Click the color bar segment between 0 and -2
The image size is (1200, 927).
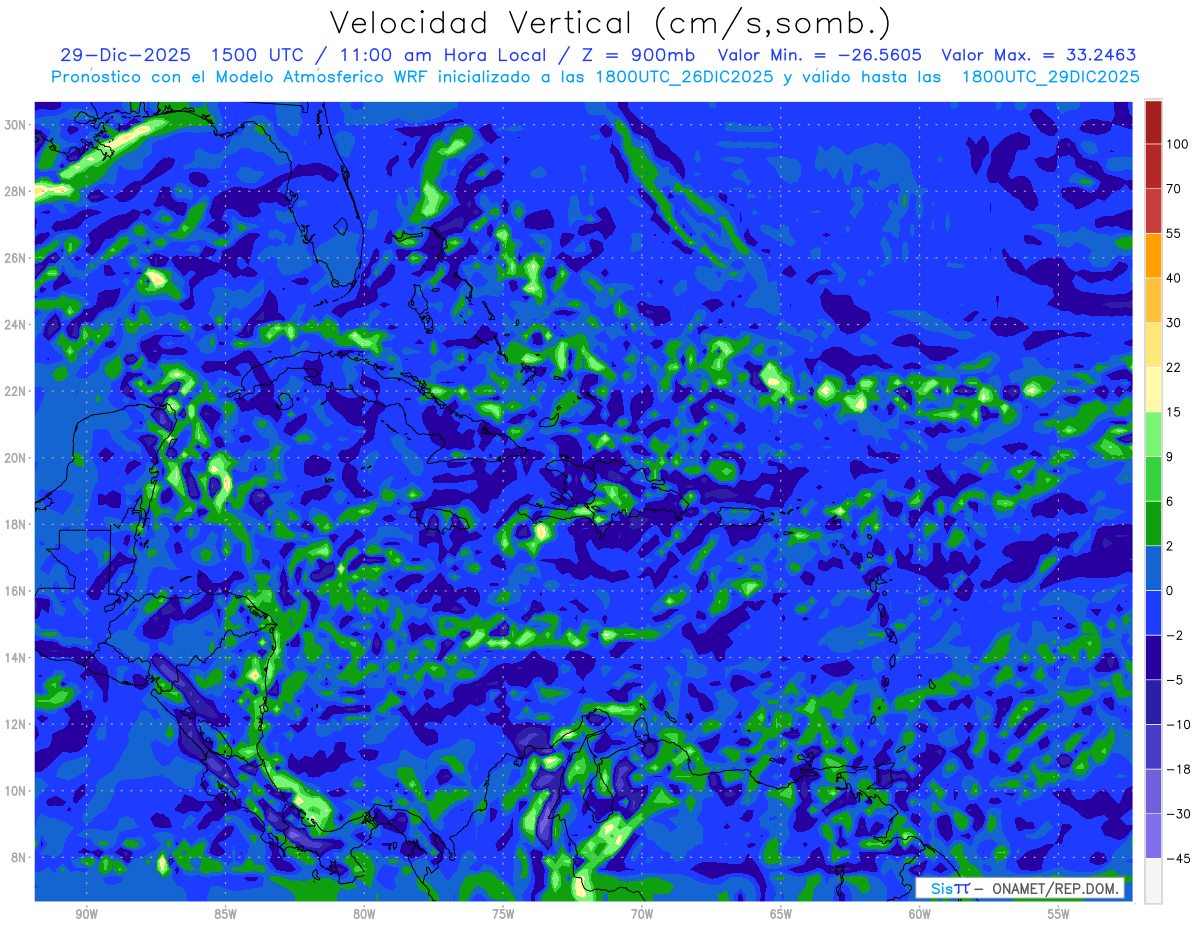point(1153,612)
